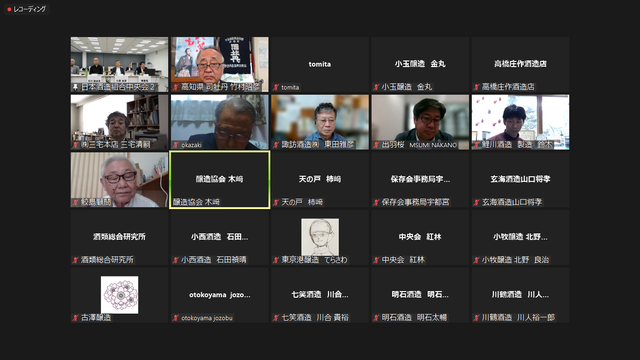This screenshot has height=360, width=640.
Task: Click the 'okazaki' name caption
Action: [x=191, y=145]
